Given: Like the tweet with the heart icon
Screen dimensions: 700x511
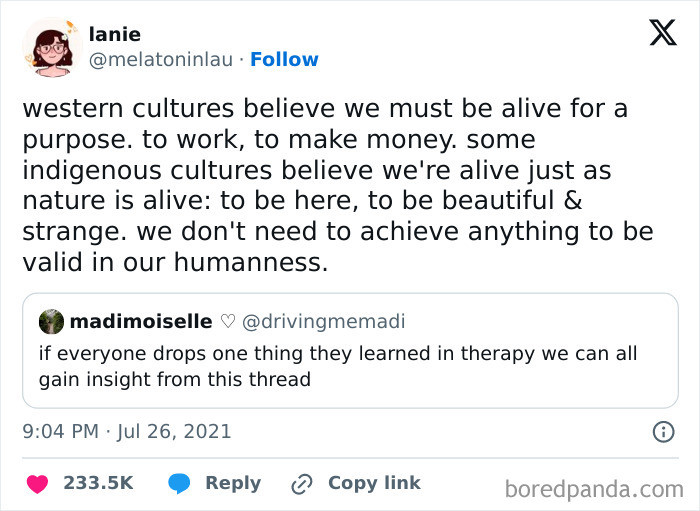Looking at the screenshot, I should 38,483.
